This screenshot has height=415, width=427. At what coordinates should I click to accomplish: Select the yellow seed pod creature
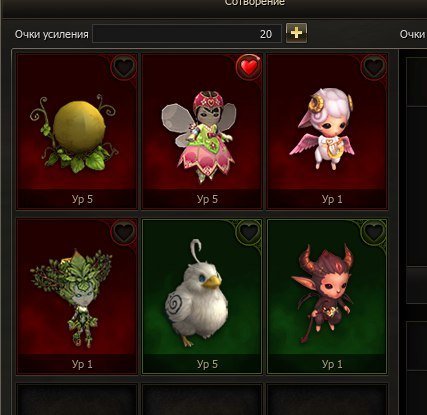tap(77, 131)
